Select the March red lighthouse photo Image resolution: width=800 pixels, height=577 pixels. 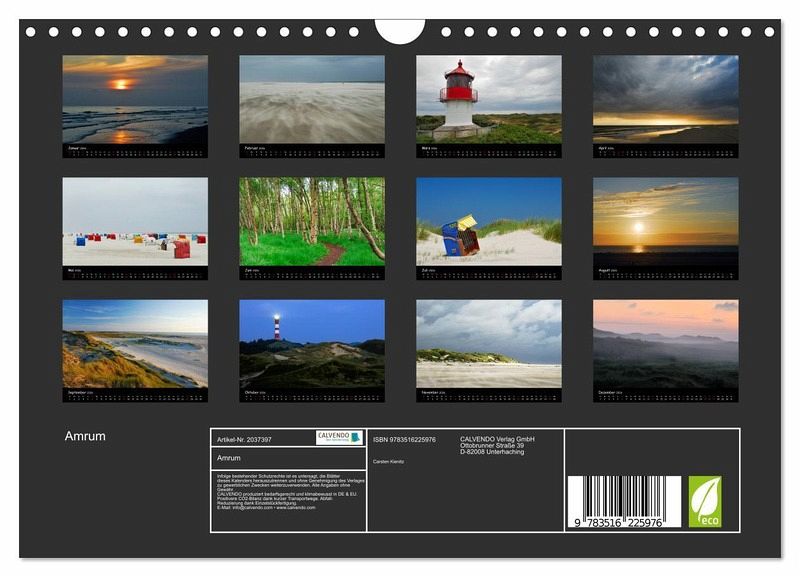489,99
